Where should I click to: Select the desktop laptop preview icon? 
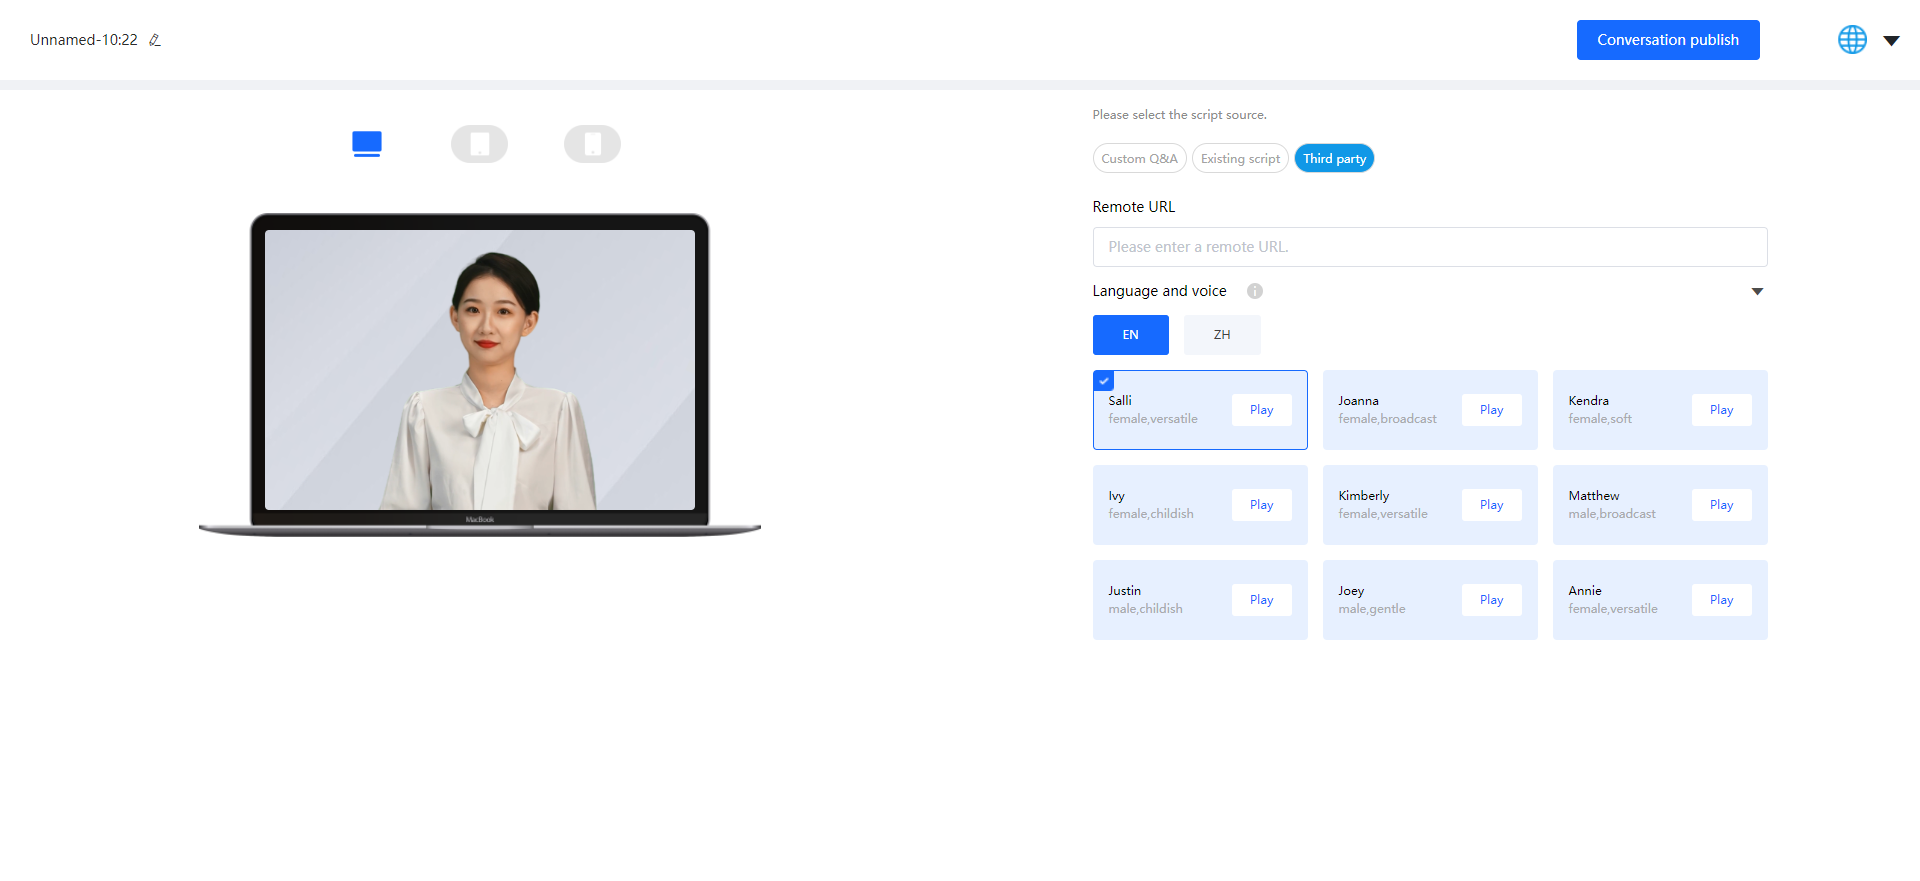(367, 144)
